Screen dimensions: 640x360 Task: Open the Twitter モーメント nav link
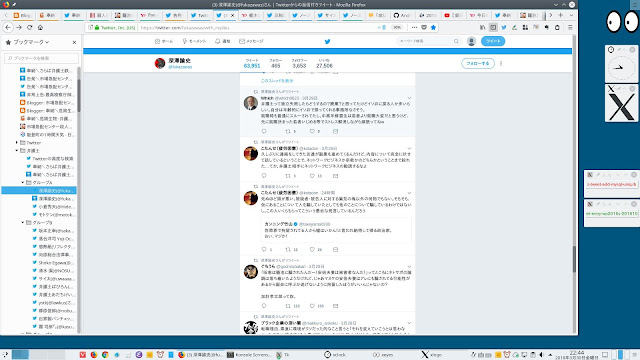(194, 41)
